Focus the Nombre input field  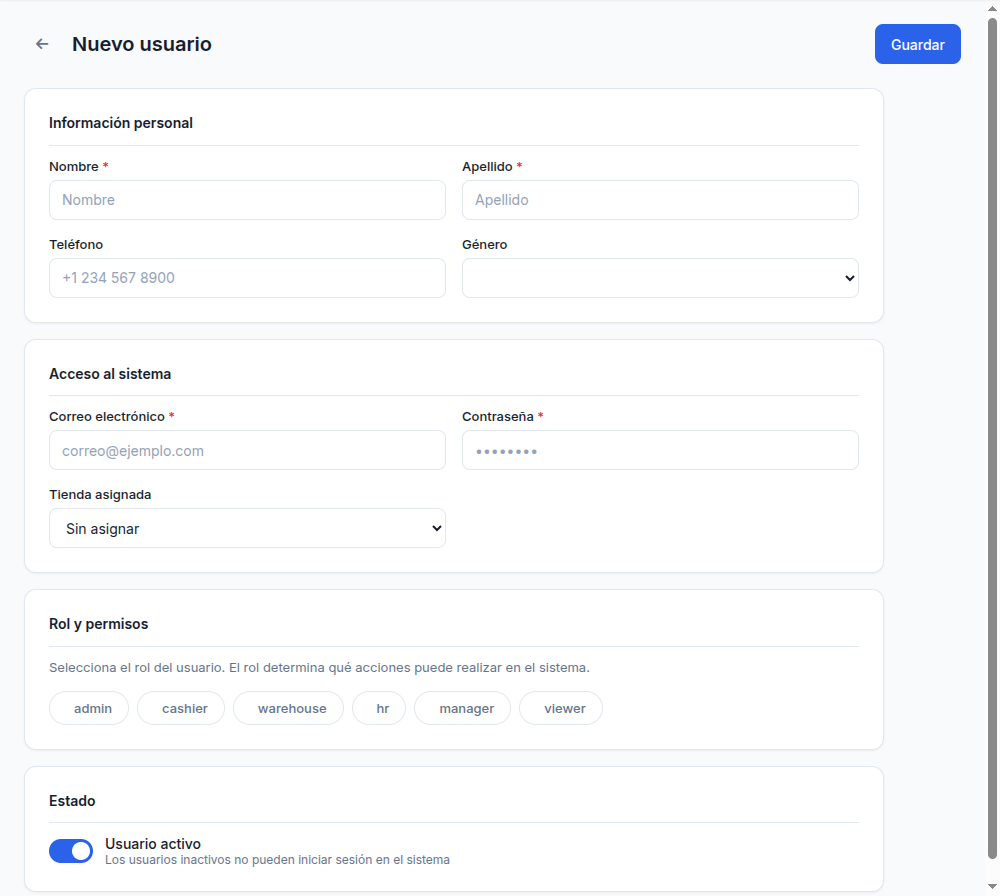click(247, 200)
